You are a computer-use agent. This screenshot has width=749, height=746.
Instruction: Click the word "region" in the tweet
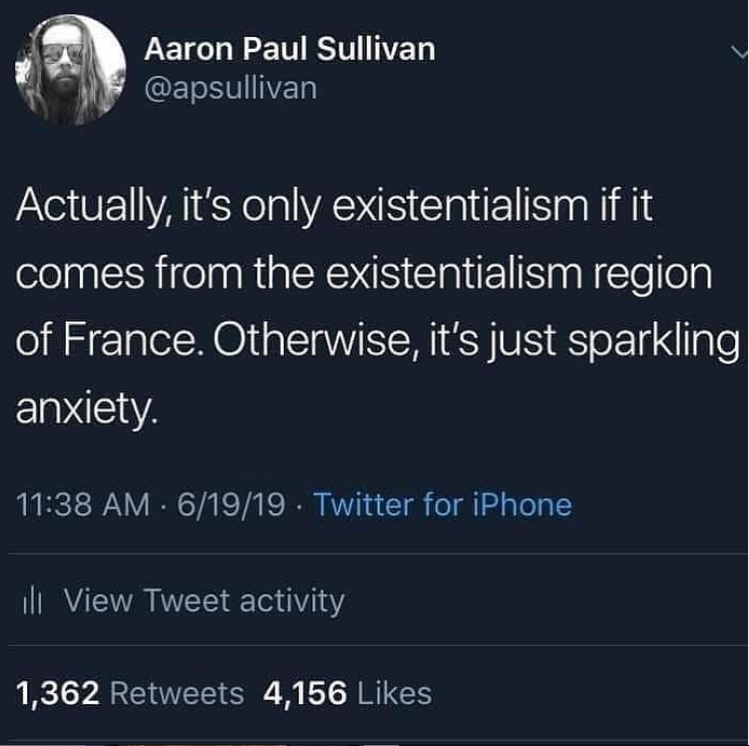tap(653, 276)
